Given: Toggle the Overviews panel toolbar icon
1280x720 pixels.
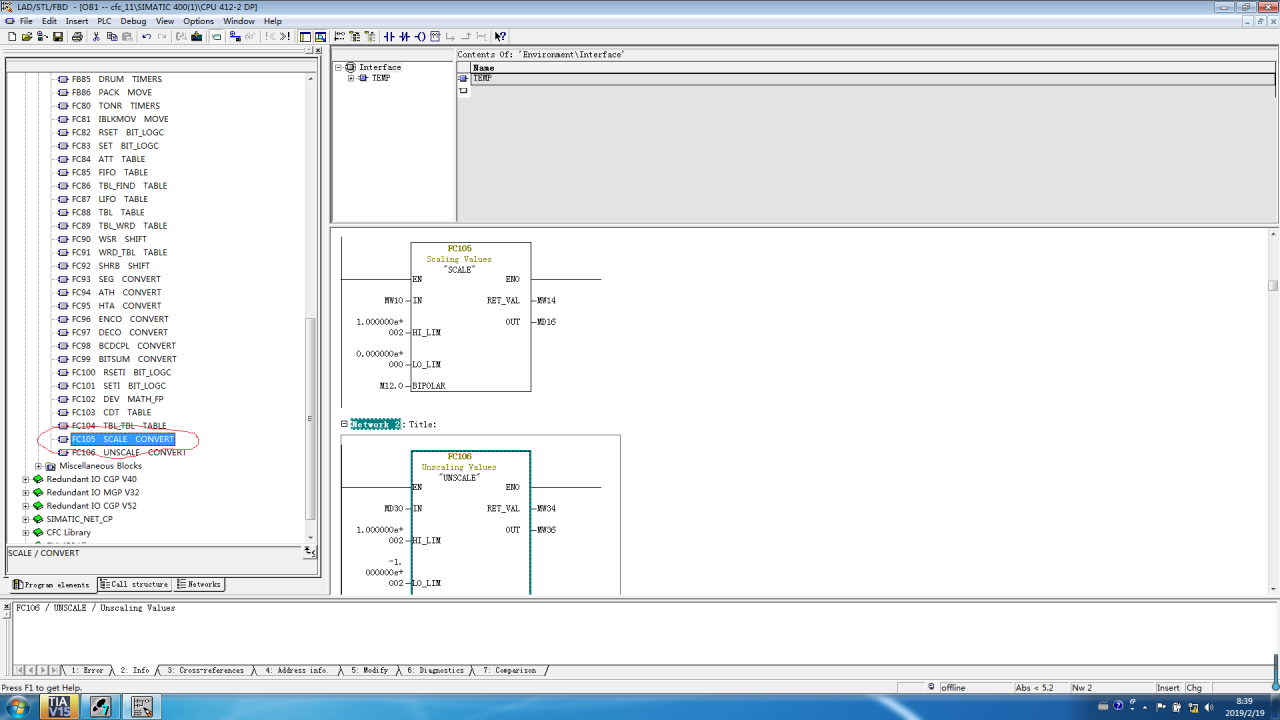Looking at the screenshot, I should [x=305, y=36].
